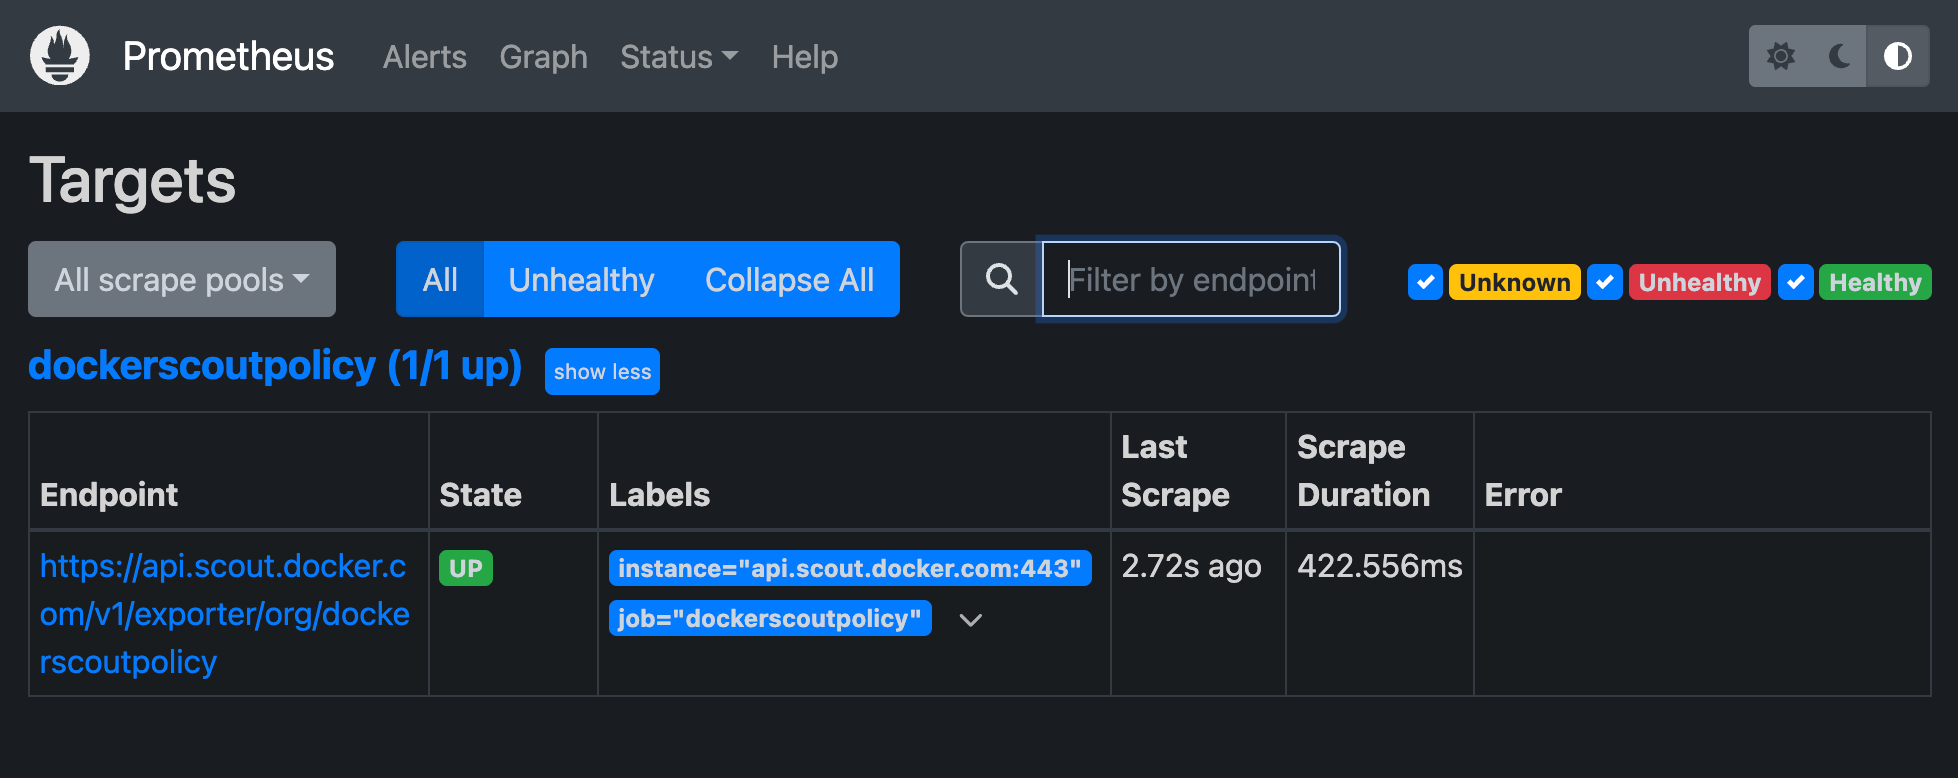Open the settings gear icon
Screen dimensions: 1958x778
point(1780,56)
